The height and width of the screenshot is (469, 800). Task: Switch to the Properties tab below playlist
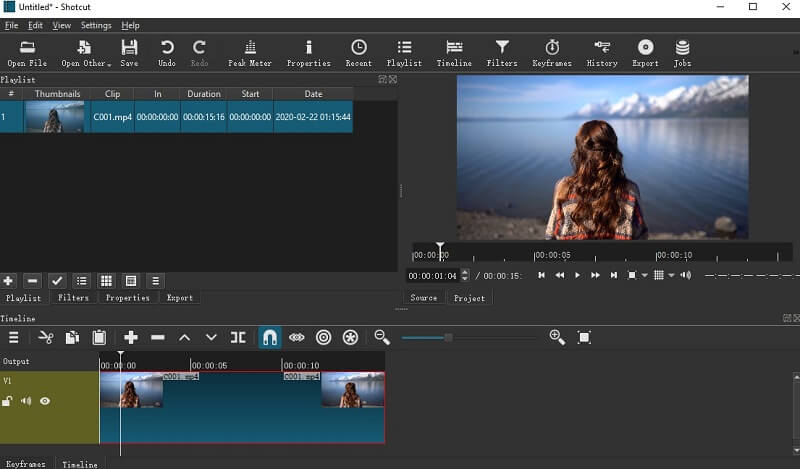pos(128,298)
